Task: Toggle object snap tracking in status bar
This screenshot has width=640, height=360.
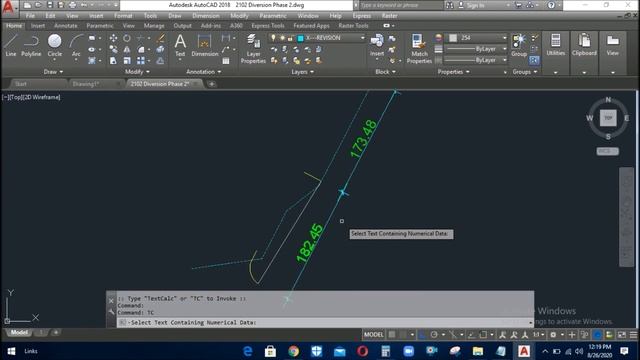Action: coord(471,335)
